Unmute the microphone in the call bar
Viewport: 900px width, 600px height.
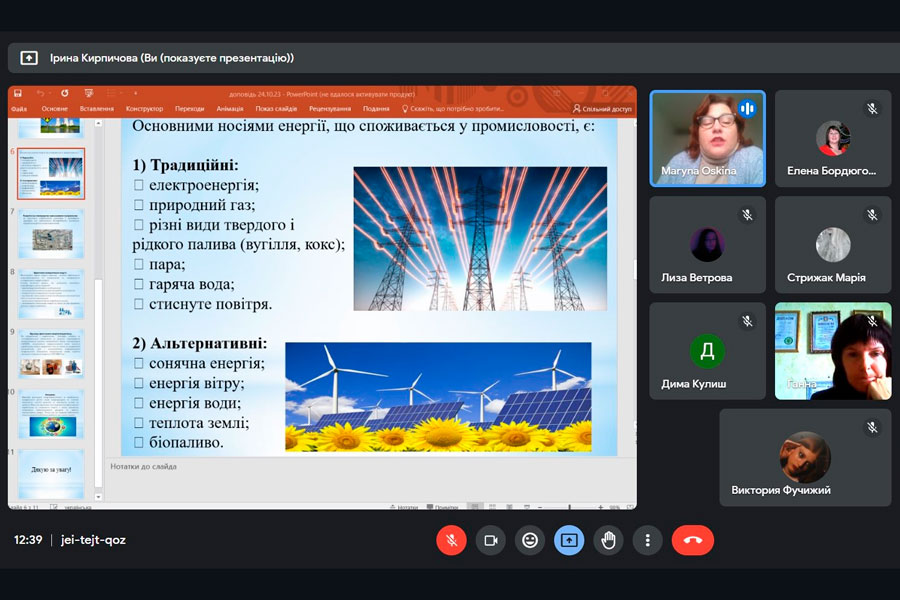(x=451, y=540)
